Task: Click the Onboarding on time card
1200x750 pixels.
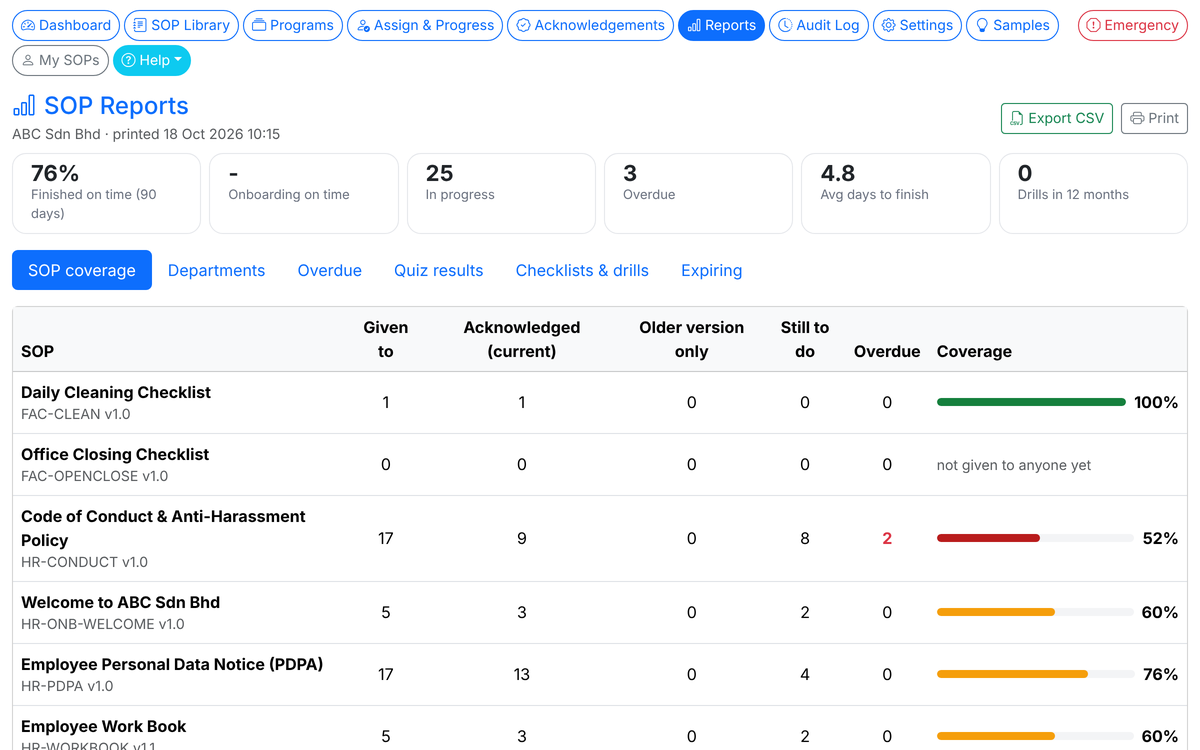Action: (303, 193)
